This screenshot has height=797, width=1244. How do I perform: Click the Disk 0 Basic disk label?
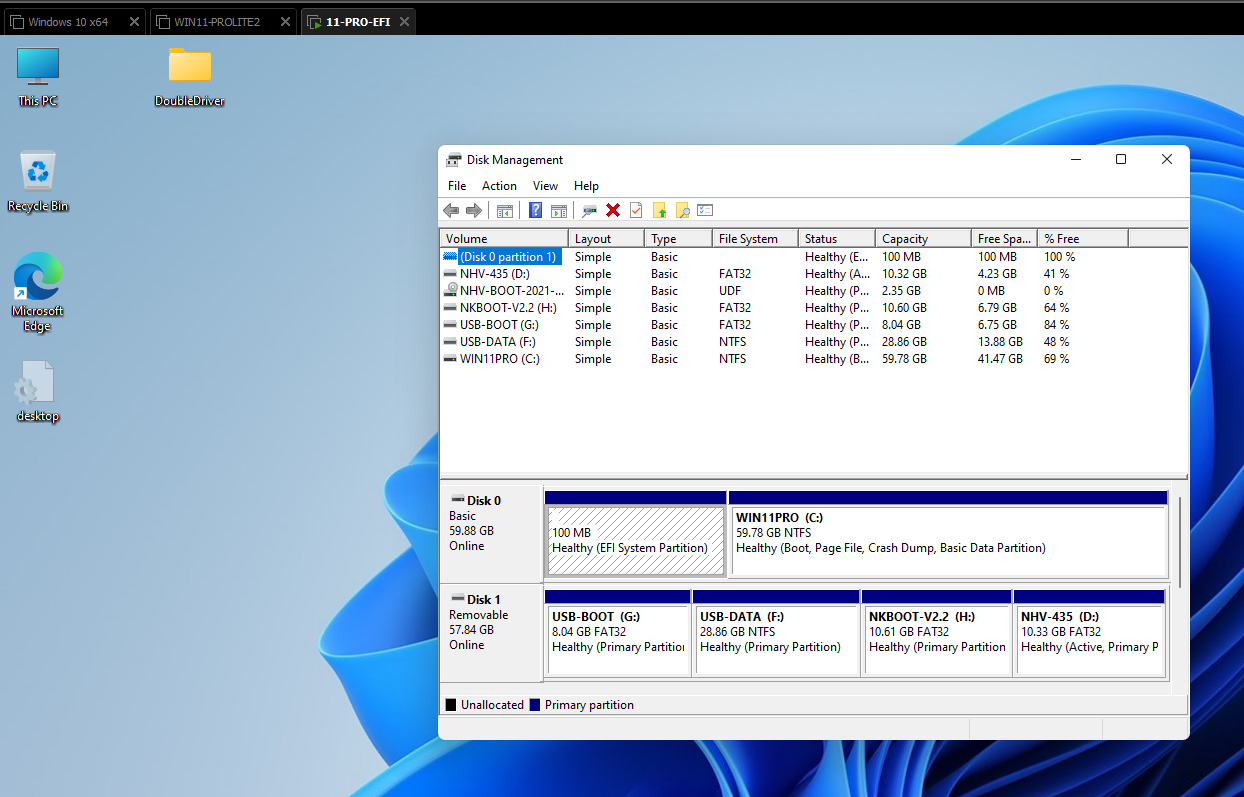coord(490,532)
